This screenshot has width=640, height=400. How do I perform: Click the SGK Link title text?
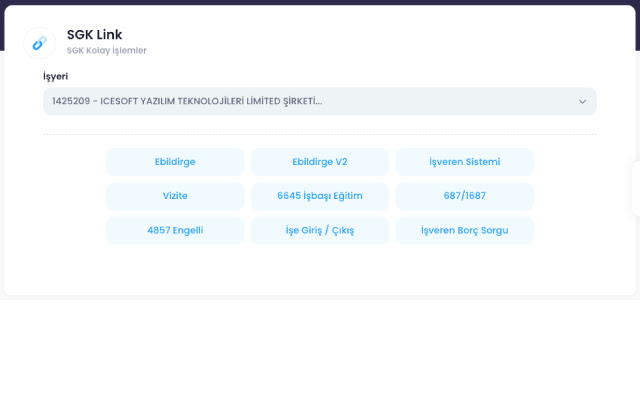point(94,35)
